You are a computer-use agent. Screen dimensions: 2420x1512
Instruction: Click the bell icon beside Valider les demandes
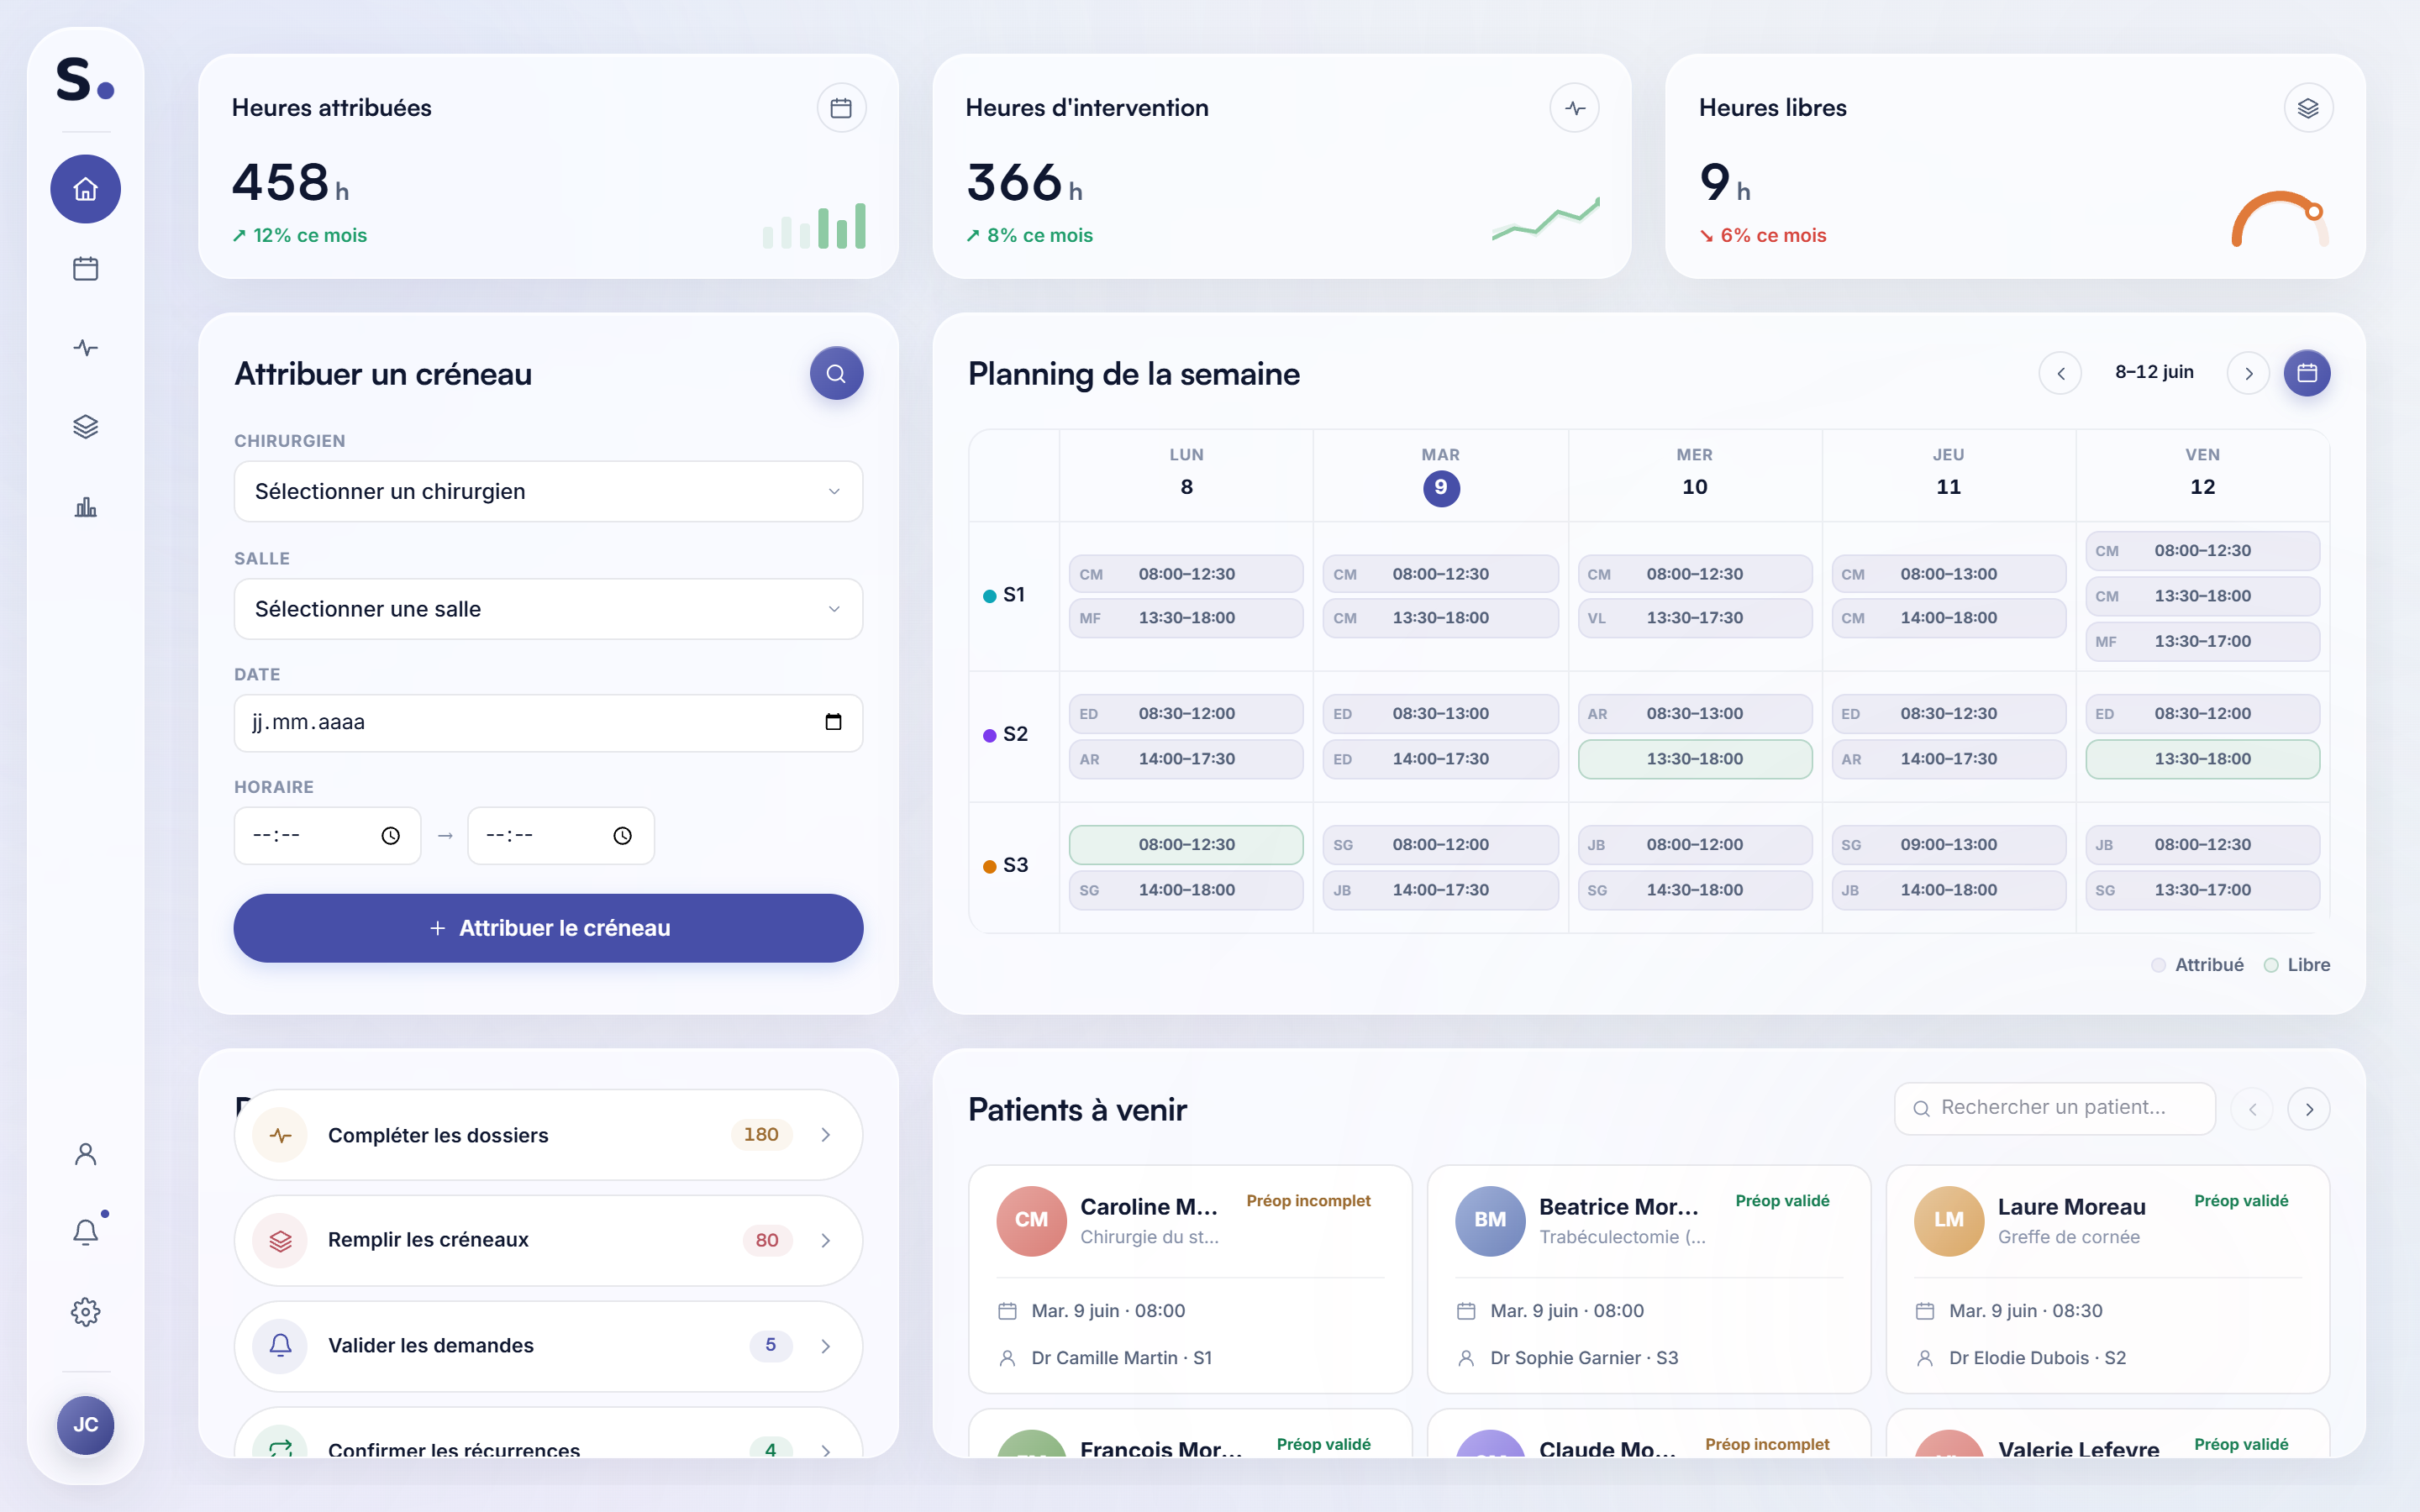(x=280, y=1345)
